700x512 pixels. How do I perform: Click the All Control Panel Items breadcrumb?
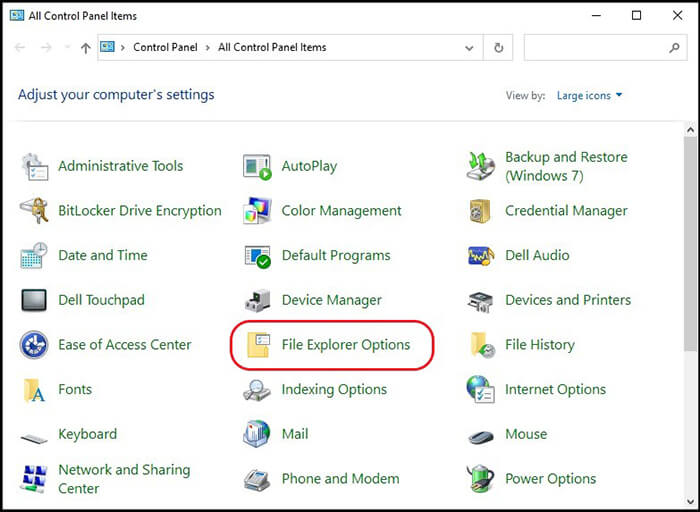pos(272,47)
